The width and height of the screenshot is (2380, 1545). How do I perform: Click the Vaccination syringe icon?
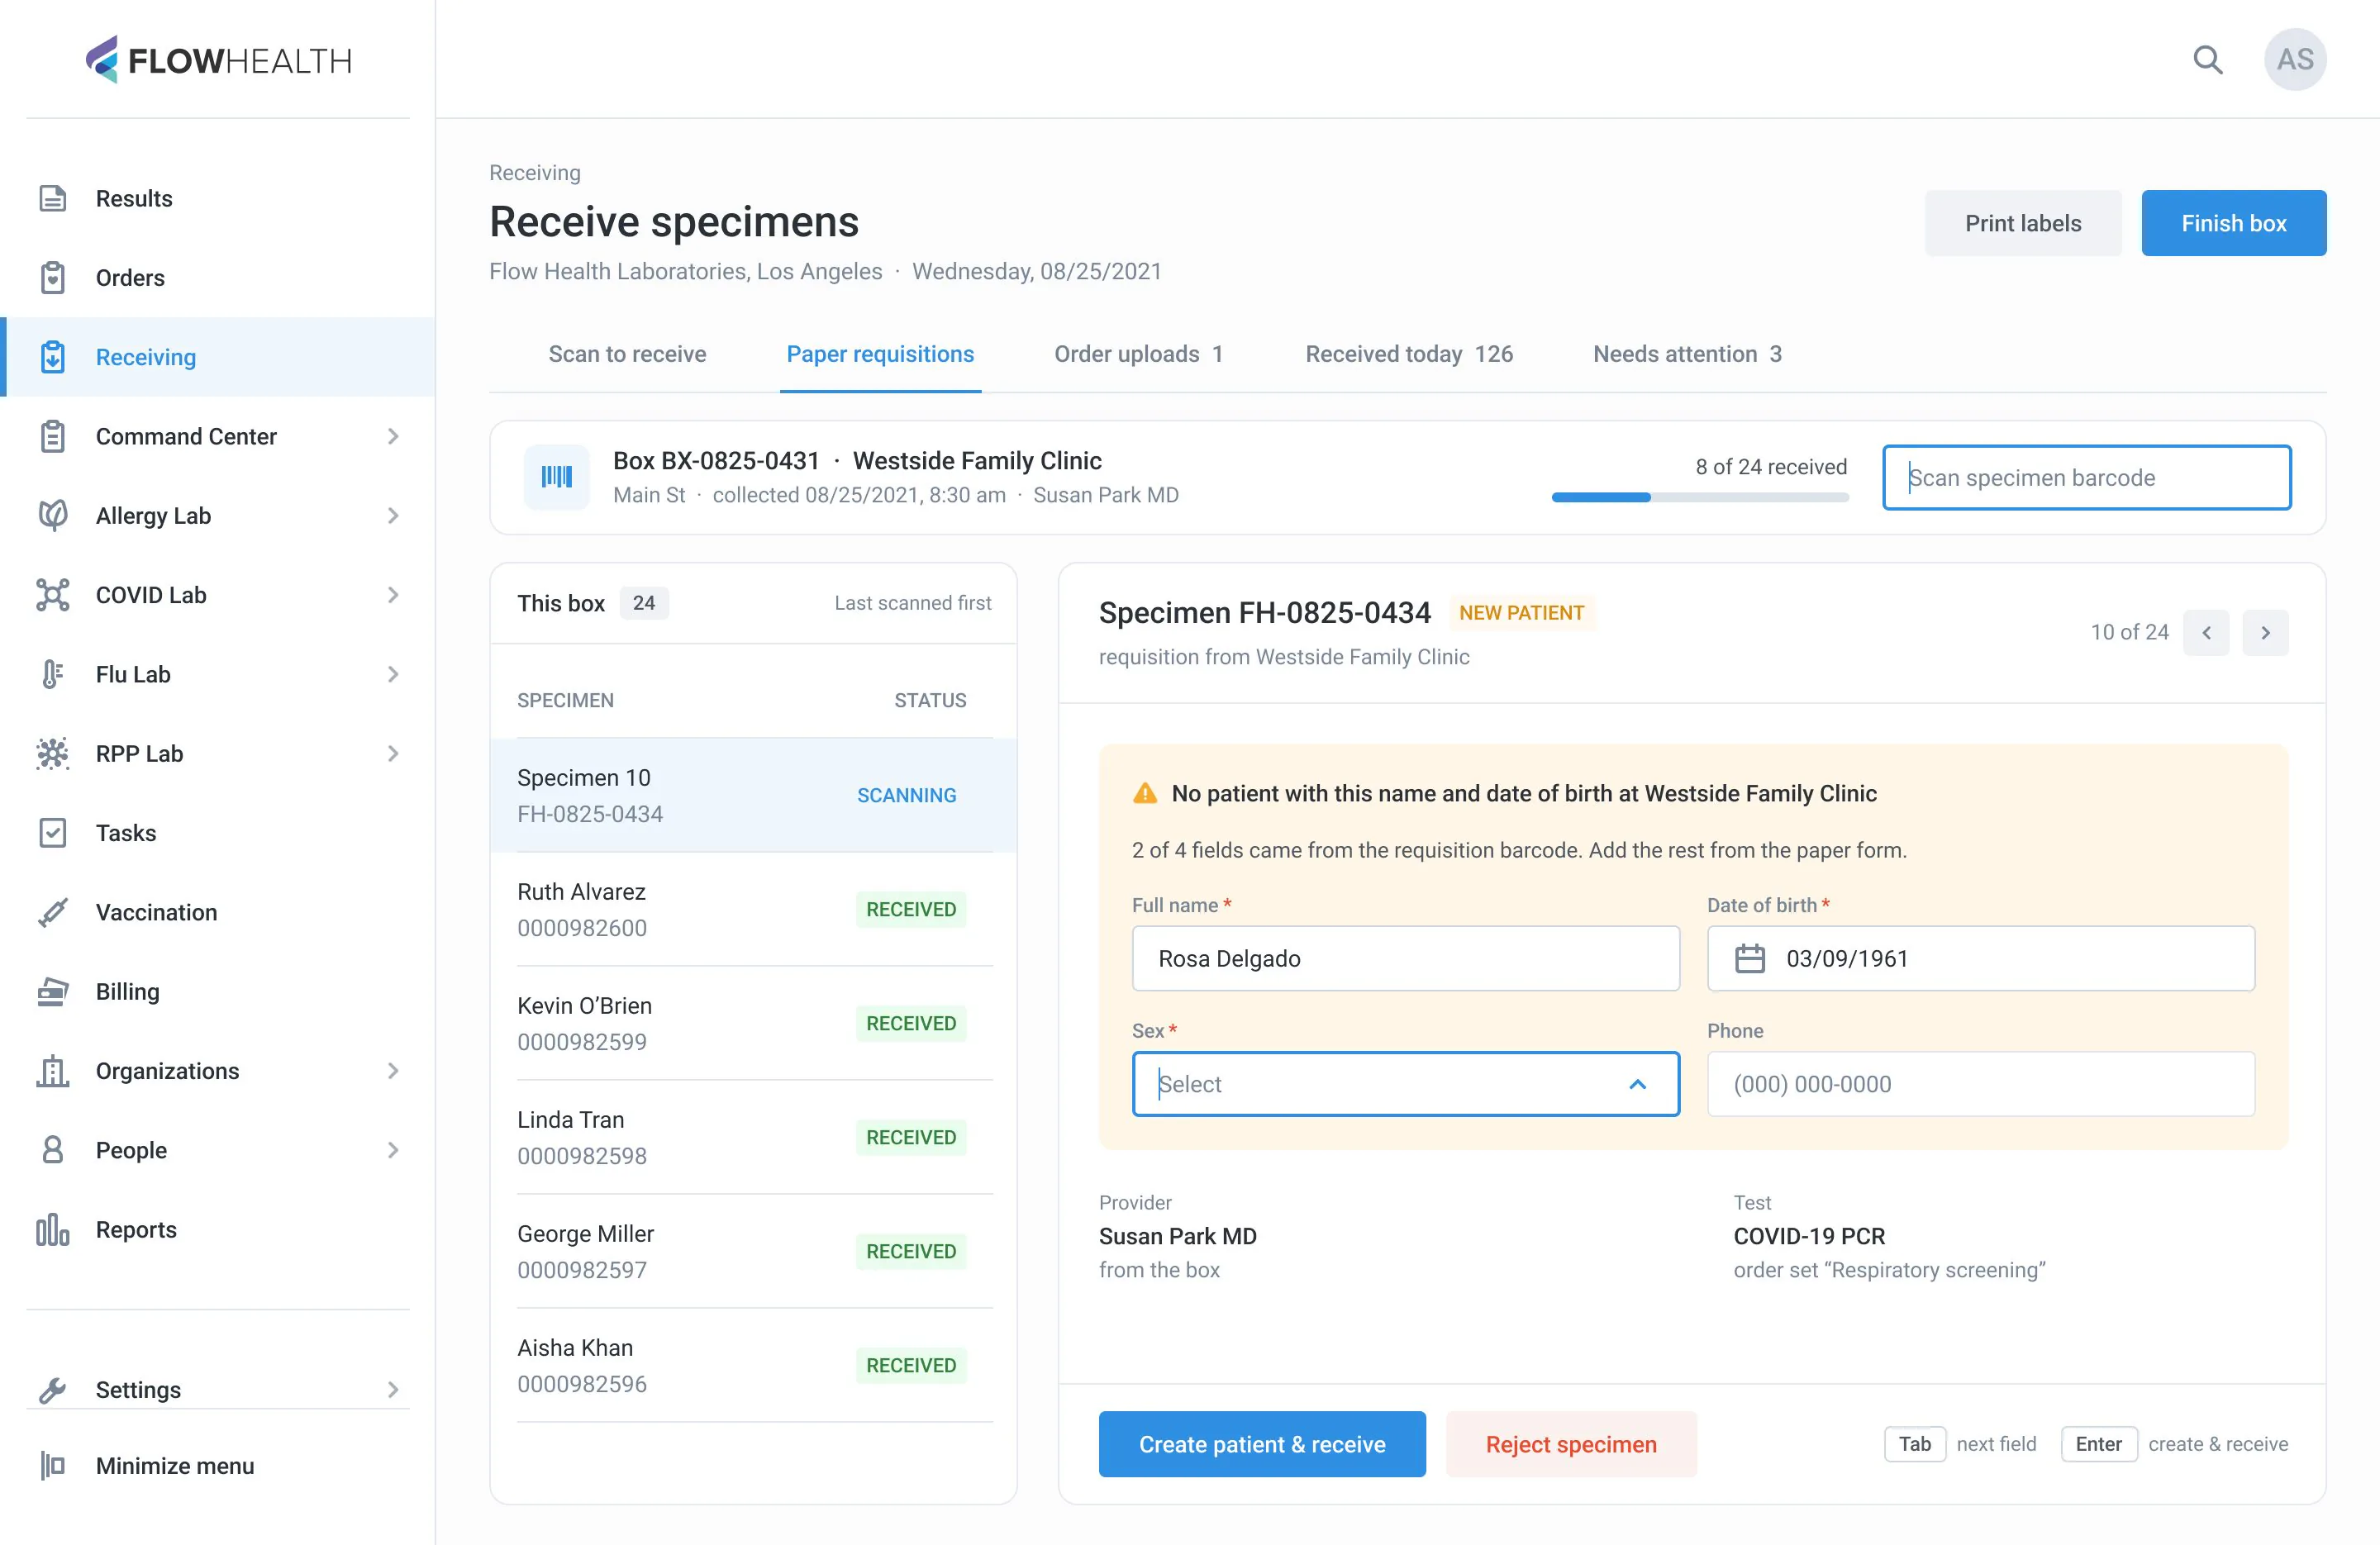click(x=53, y=912)
